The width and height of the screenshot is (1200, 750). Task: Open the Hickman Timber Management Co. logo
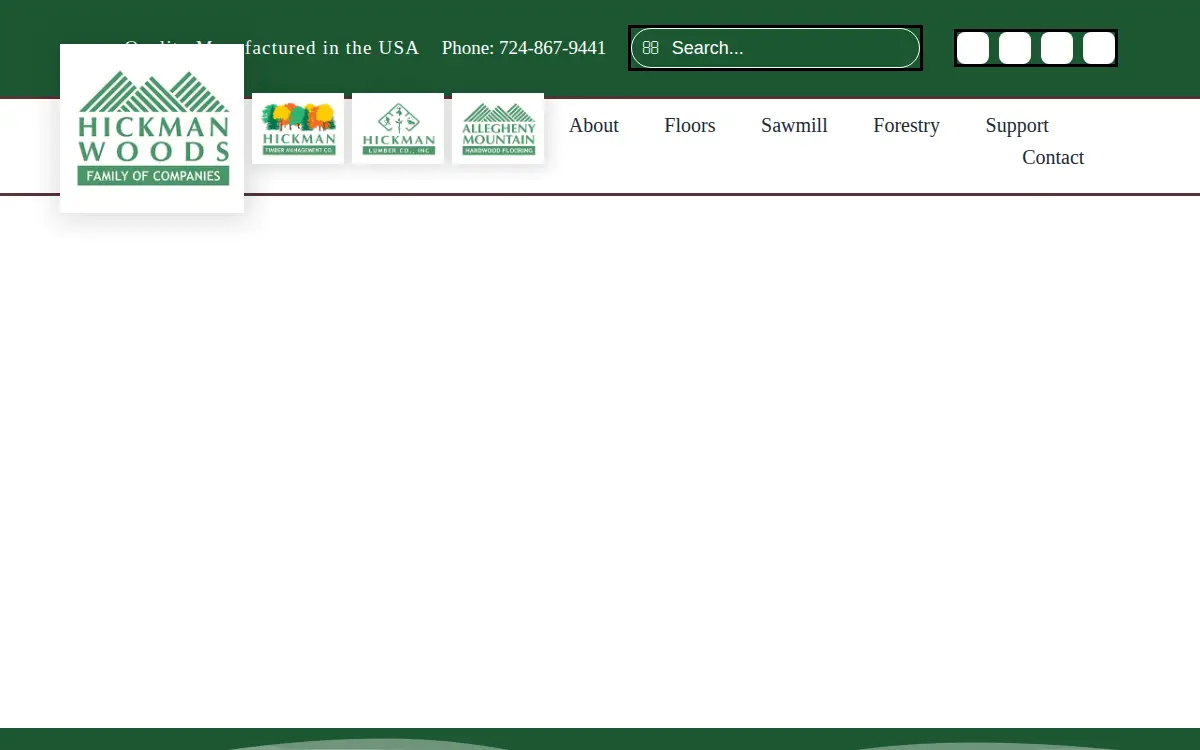point(298,128)
